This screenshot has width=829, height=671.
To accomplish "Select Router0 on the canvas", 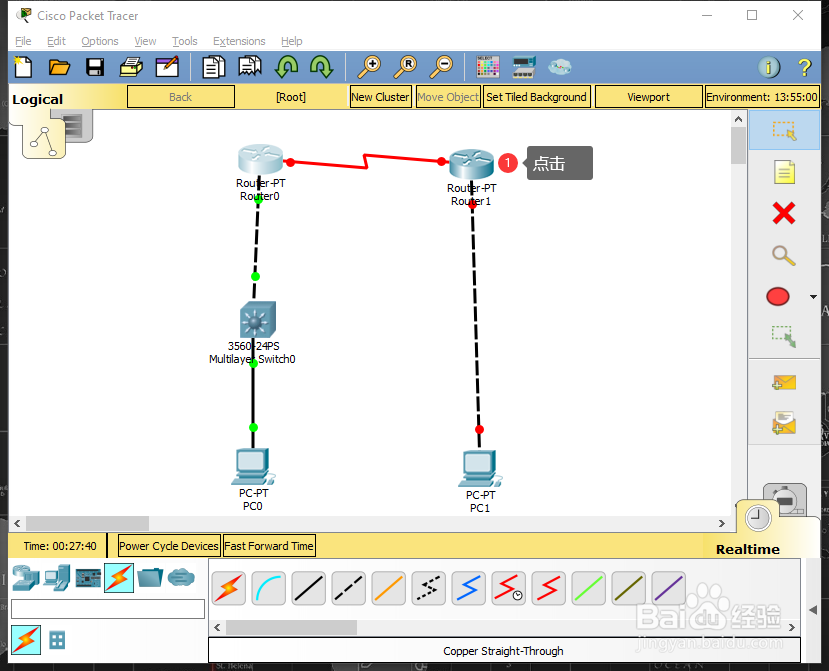I will click(260, 160).
